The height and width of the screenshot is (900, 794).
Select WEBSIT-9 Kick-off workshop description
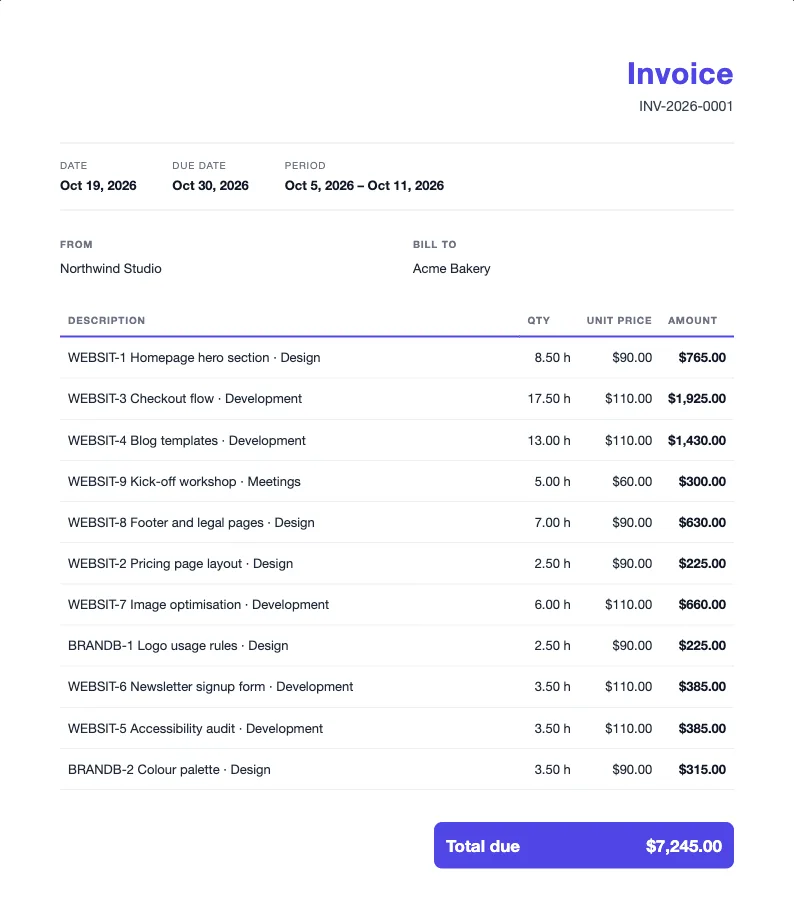[x=184, y=482]
